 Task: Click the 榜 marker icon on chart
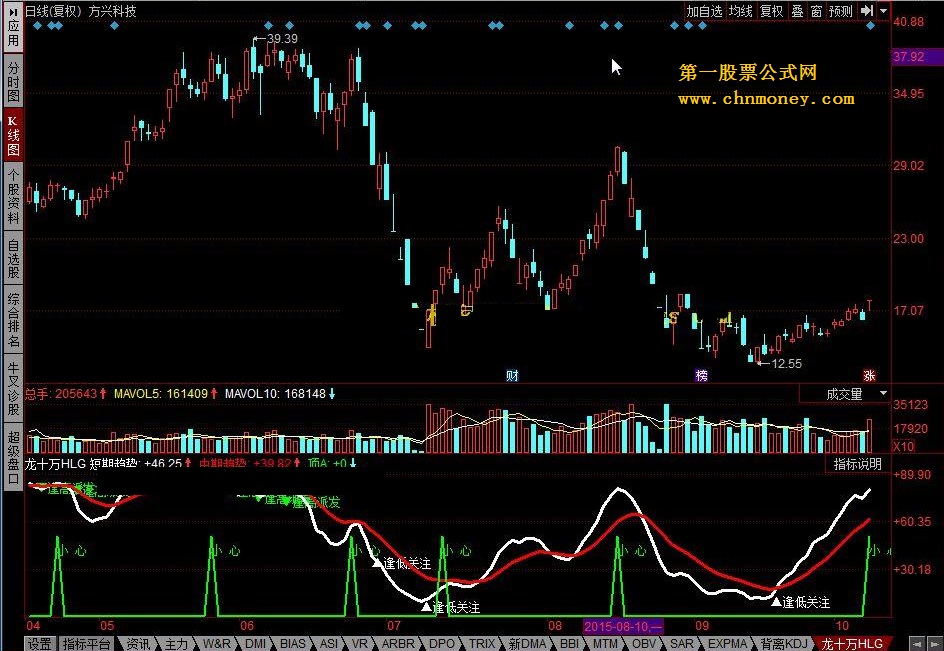(x=701, y=376)
